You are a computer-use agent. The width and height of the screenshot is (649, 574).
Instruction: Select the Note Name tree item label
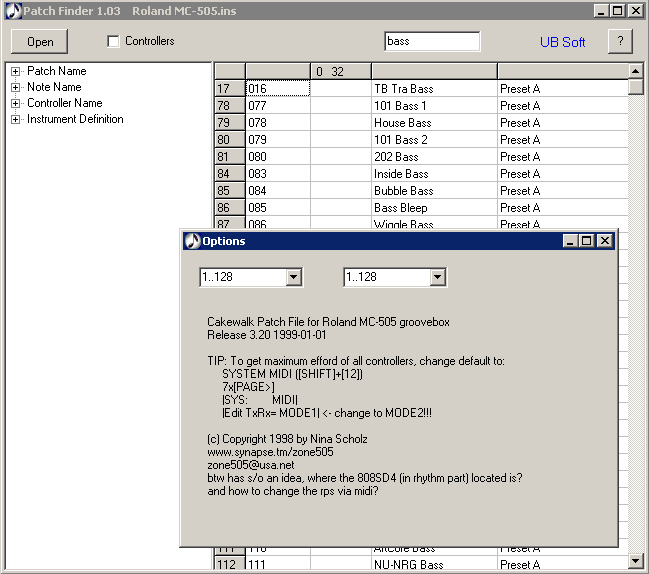tap(54, 87)
